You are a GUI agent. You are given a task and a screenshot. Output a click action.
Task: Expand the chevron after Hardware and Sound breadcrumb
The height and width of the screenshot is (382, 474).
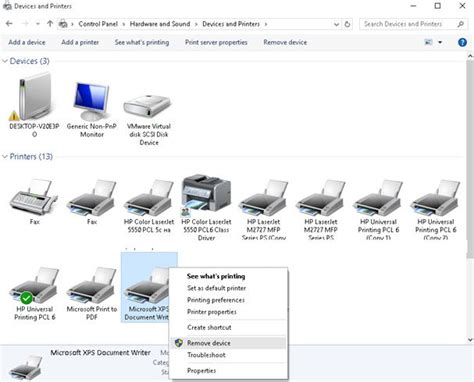pyautogui.click(x=196, y=24)
